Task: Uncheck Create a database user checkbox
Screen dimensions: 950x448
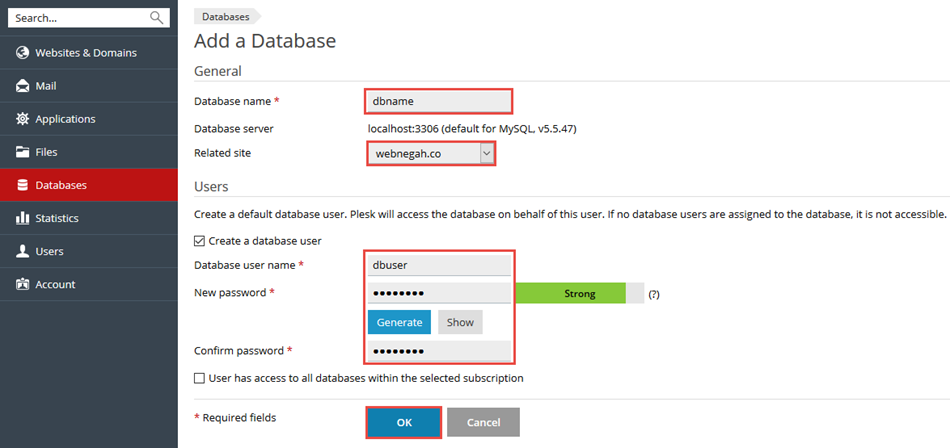Action: pyautogui.click(x=200, y=241)
